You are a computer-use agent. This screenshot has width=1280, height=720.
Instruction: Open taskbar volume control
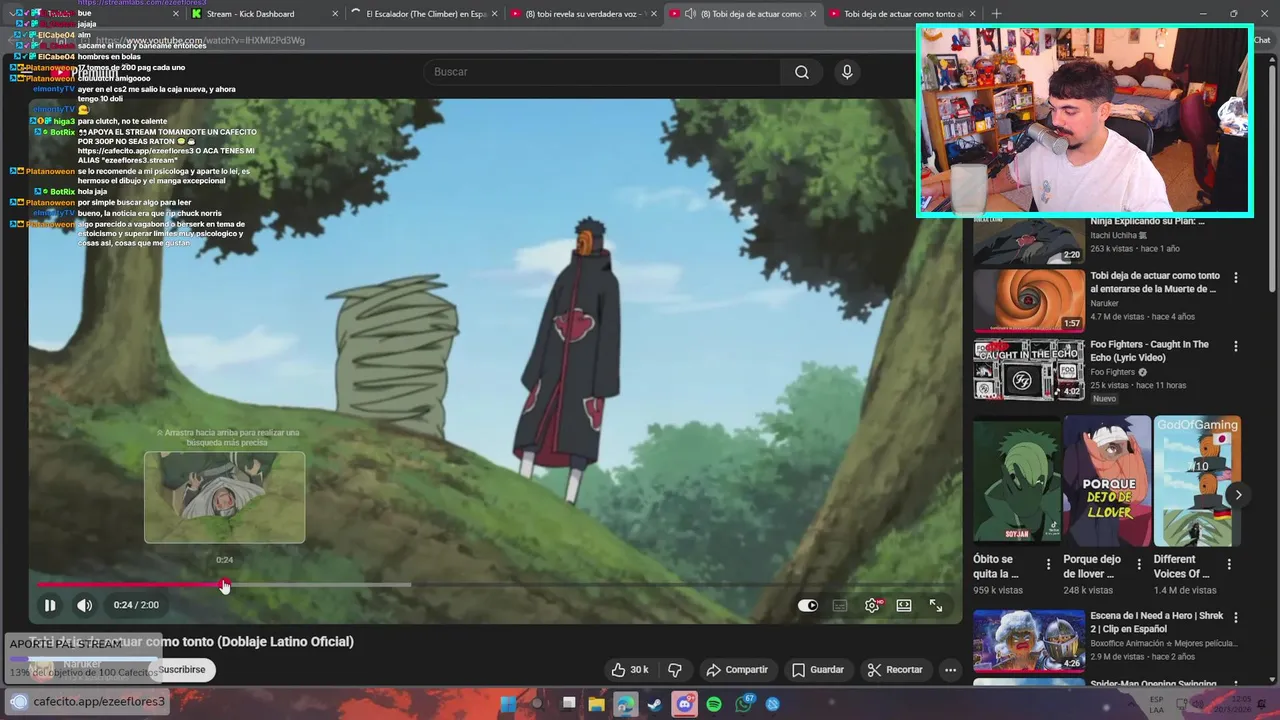tap(1200, 704)
